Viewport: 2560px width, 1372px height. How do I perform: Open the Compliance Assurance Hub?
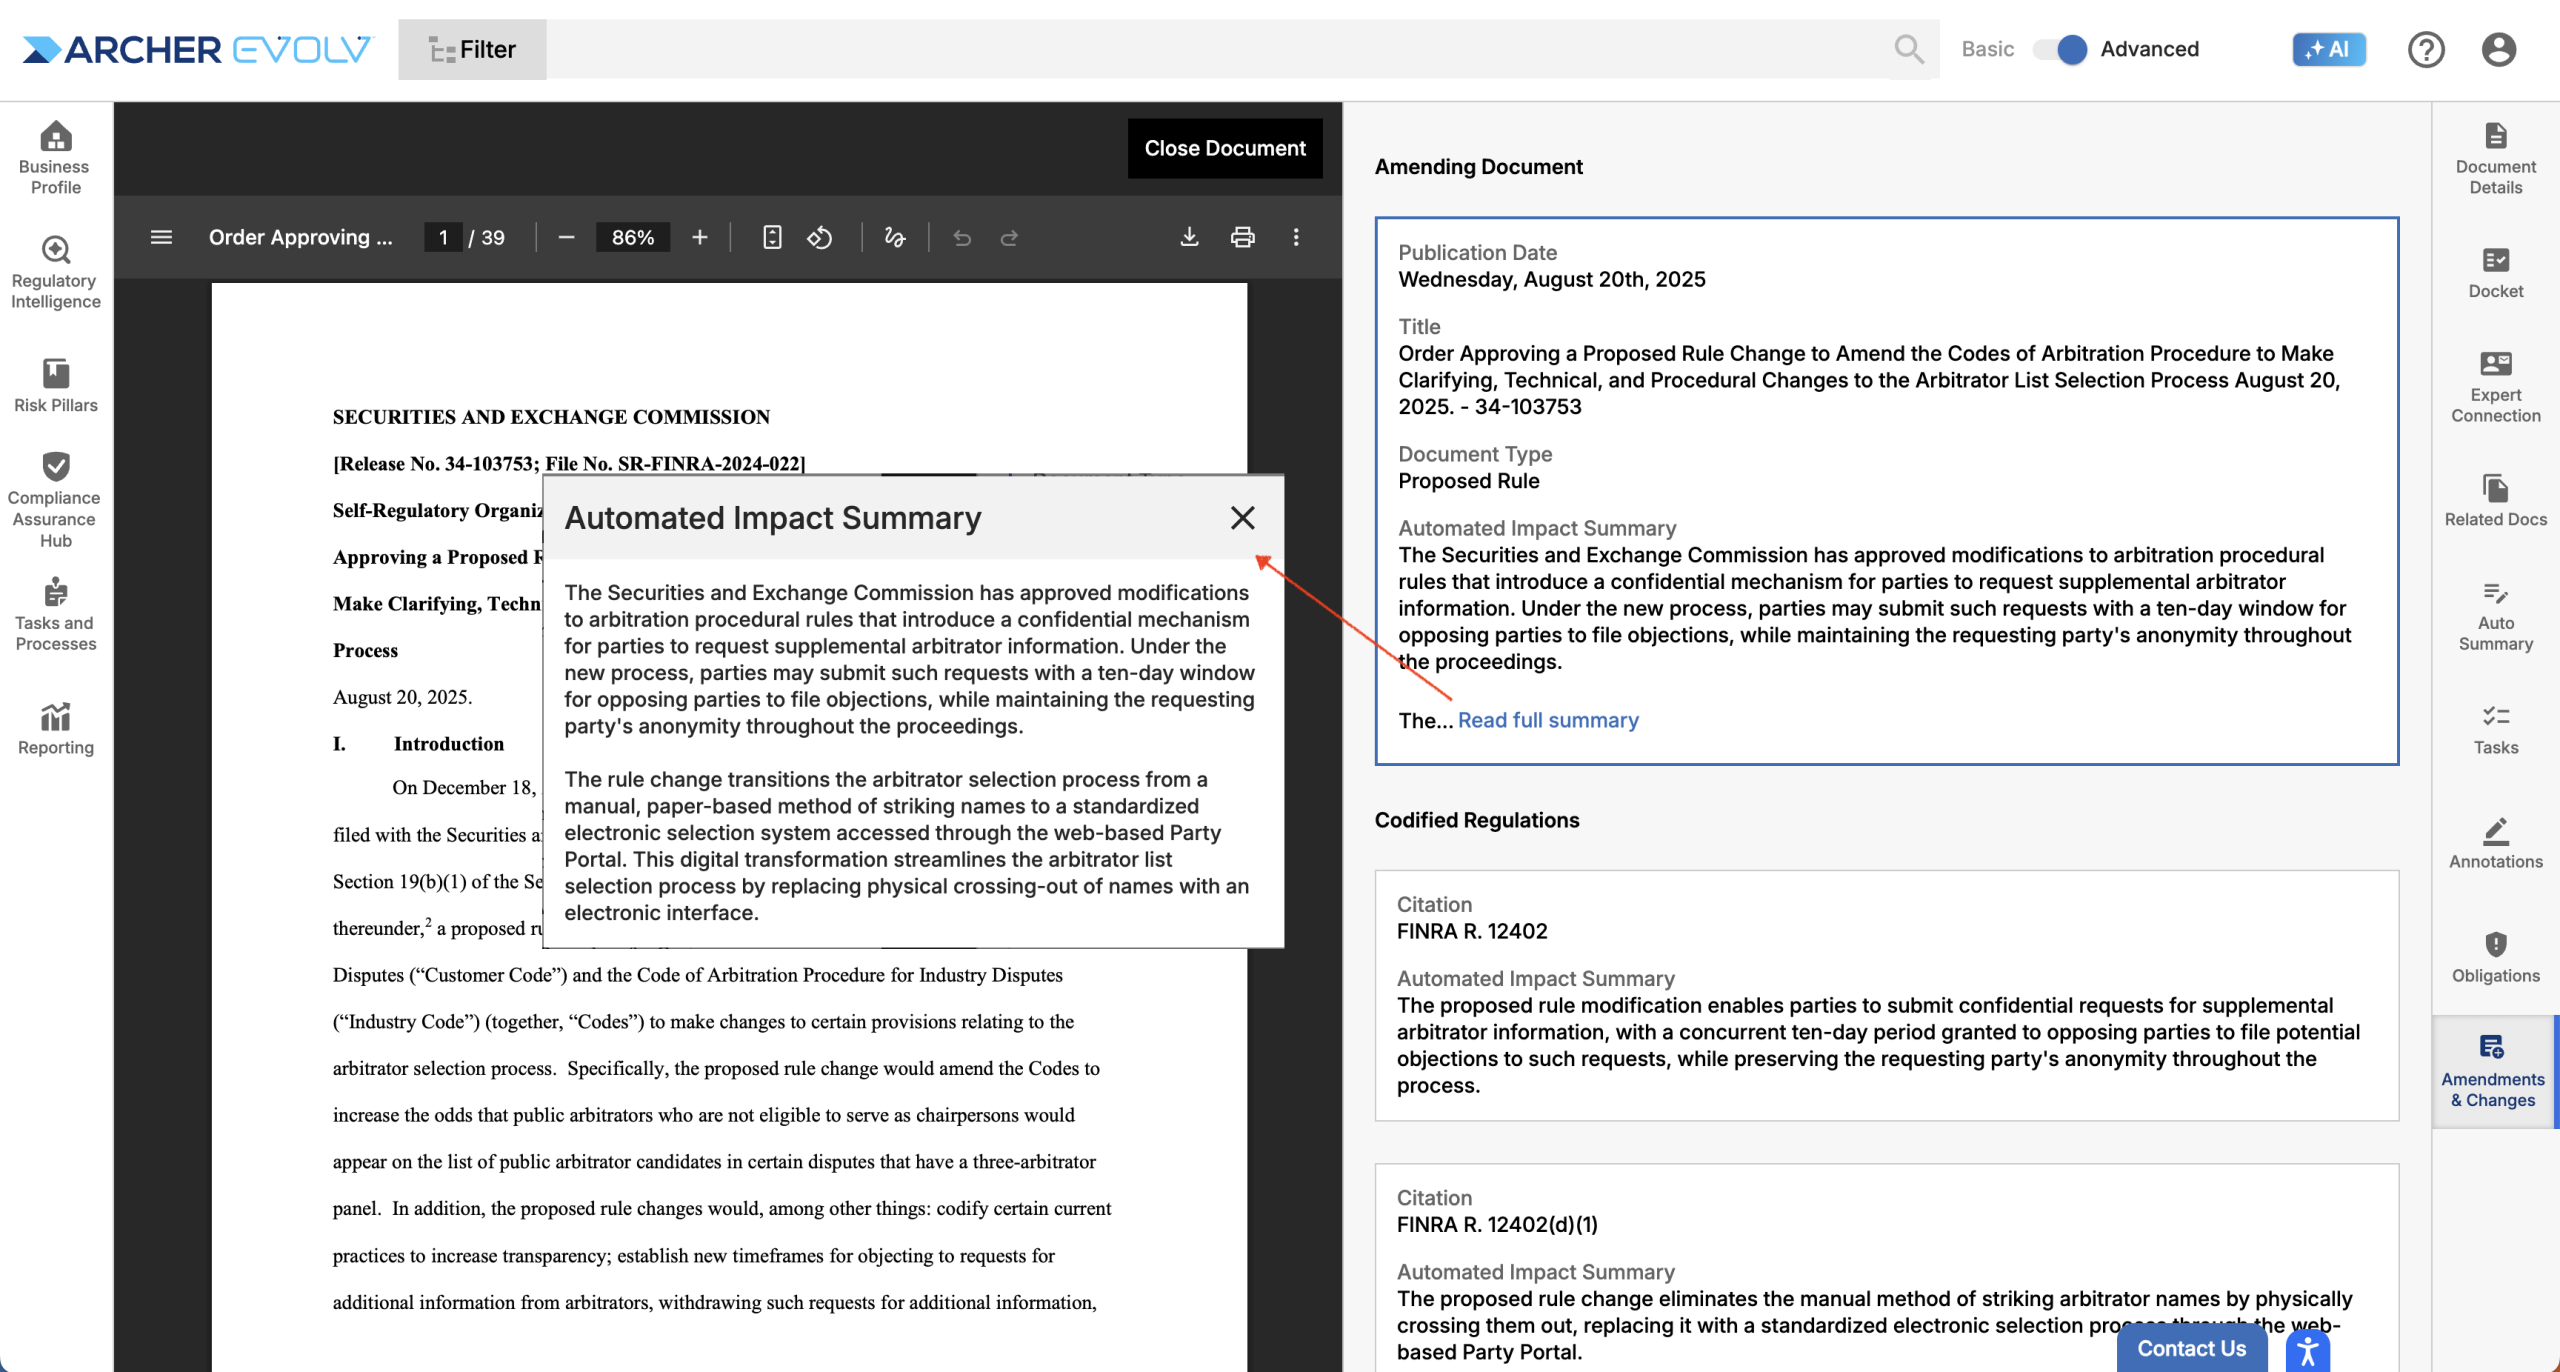tap(55, 499)
